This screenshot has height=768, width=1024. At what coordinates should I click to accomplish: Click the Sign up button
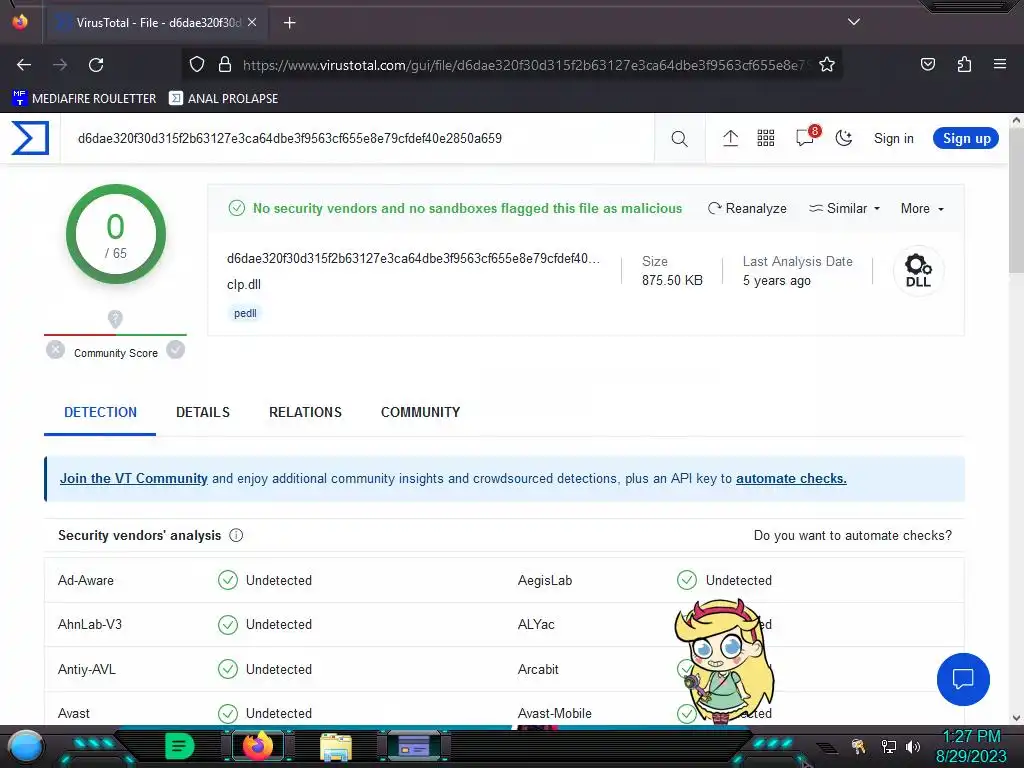[x=966, y=138]
